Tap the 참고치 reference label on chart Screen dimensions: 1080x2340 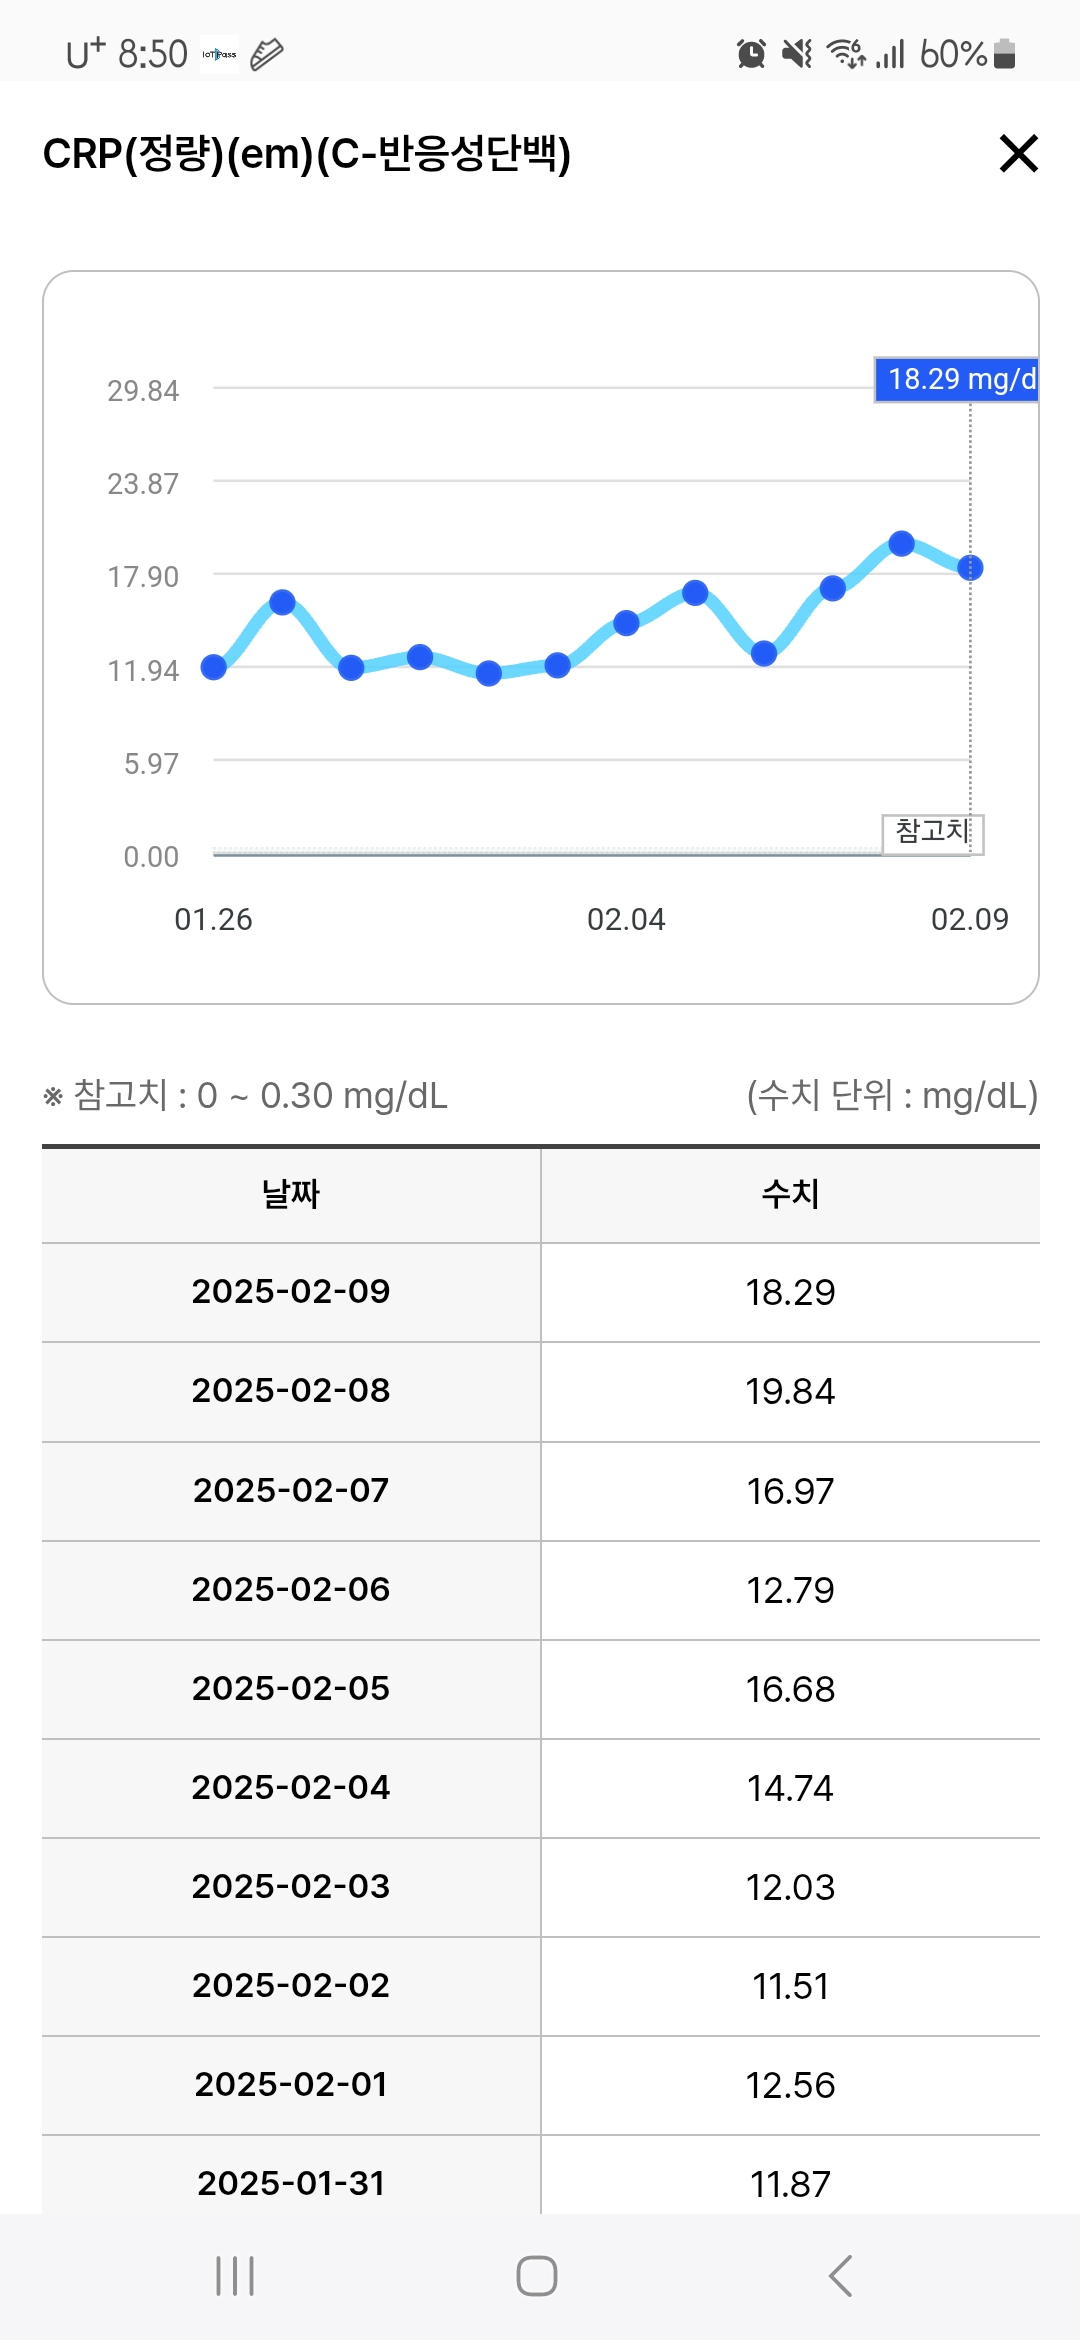coord(933,832)
